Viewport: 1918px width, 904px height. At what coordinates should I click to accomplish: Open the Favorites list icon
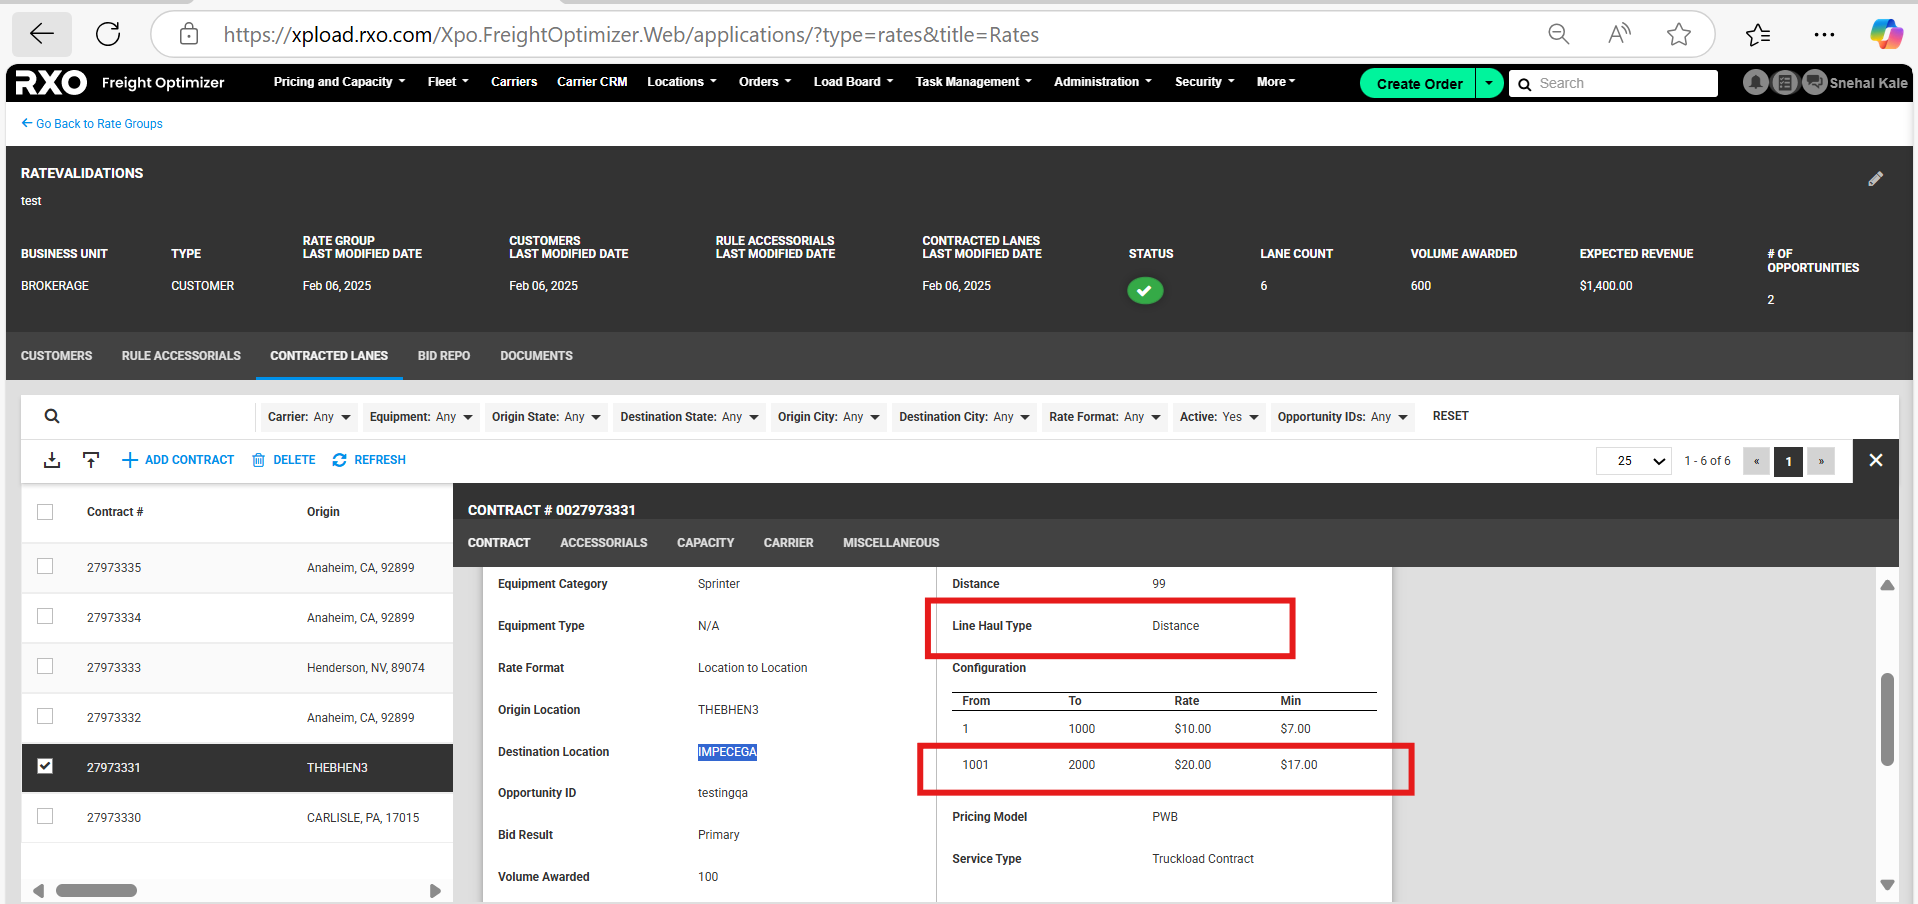1758,35
